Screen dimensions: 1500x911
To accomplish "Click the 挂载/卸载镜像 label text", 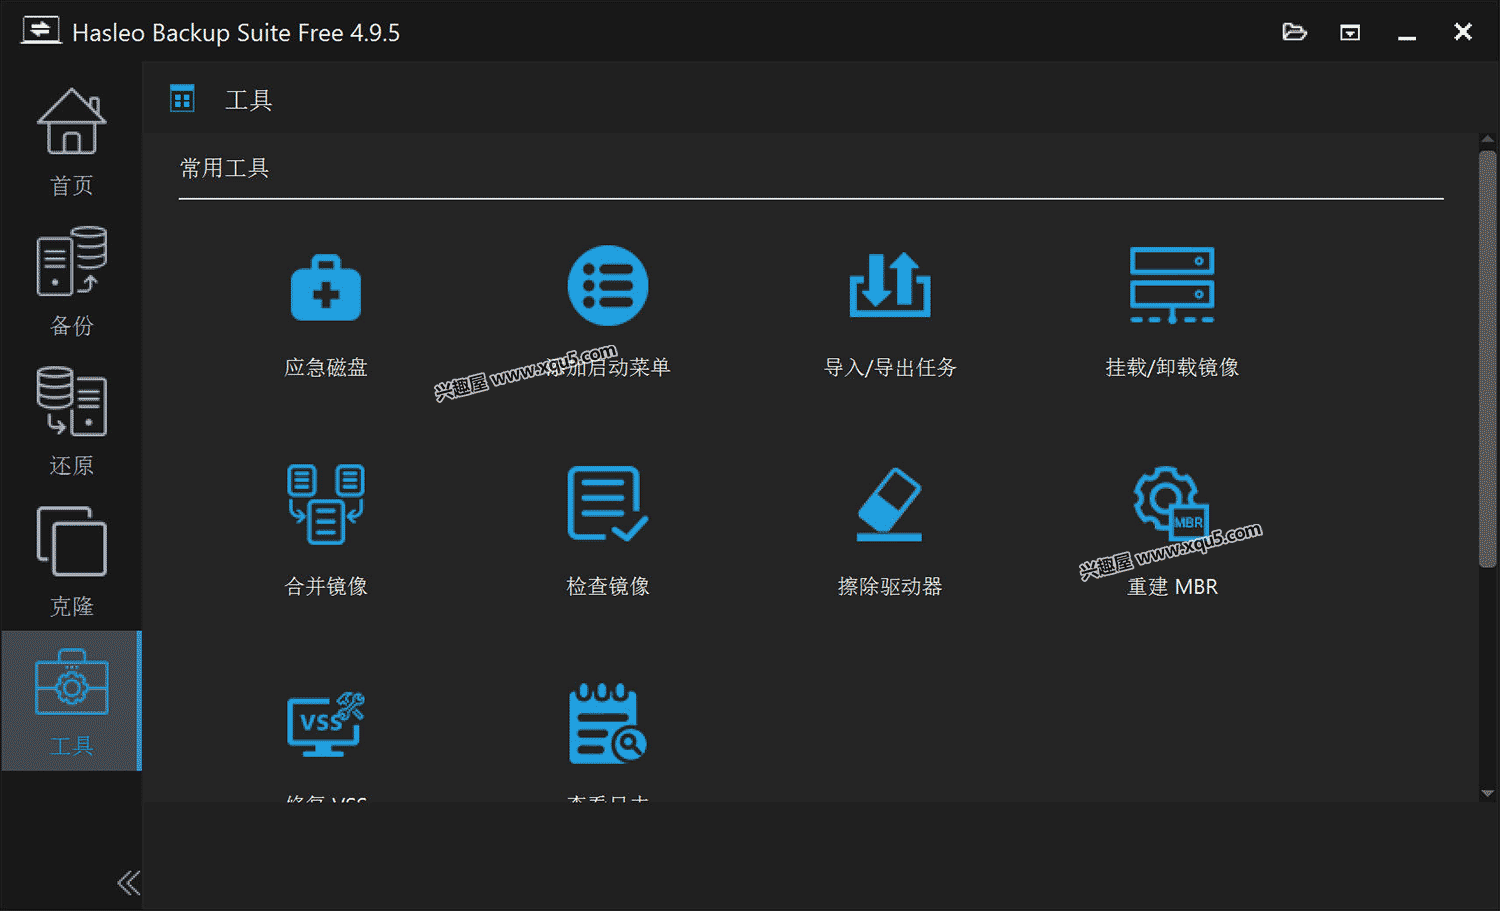I will point(1172,367).
